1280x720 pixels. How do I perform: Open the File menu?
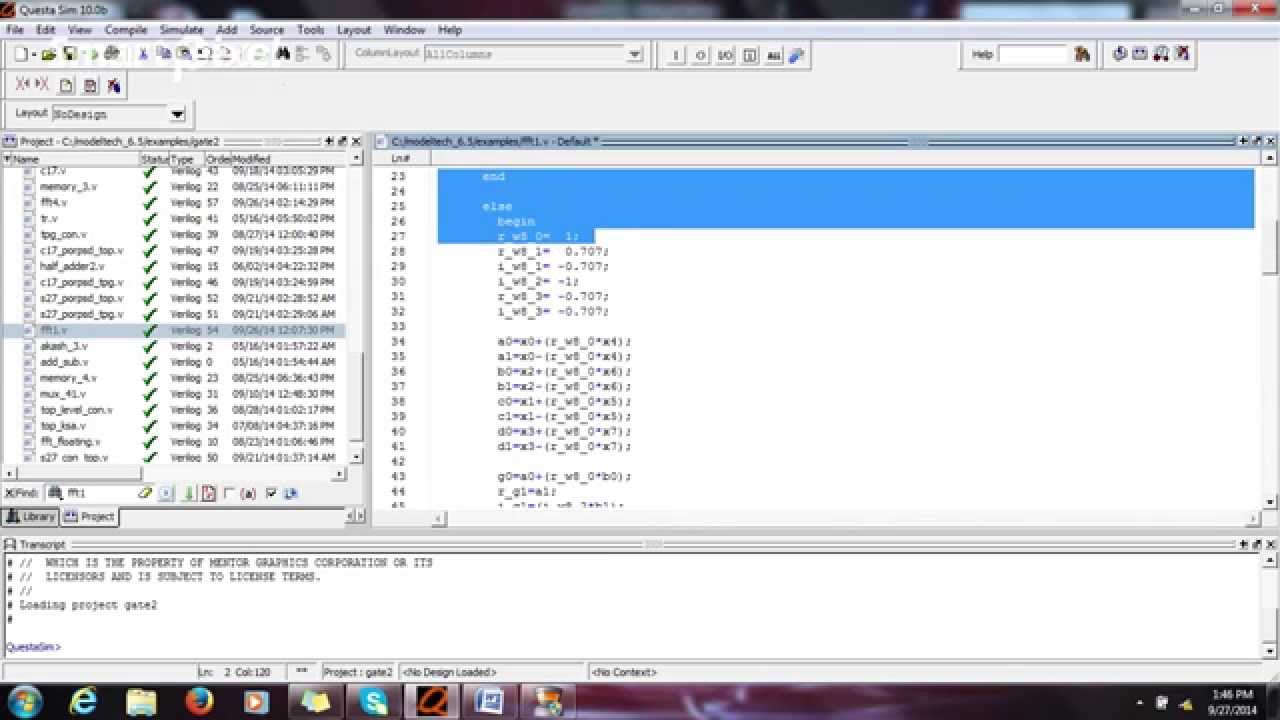(15, 30)
